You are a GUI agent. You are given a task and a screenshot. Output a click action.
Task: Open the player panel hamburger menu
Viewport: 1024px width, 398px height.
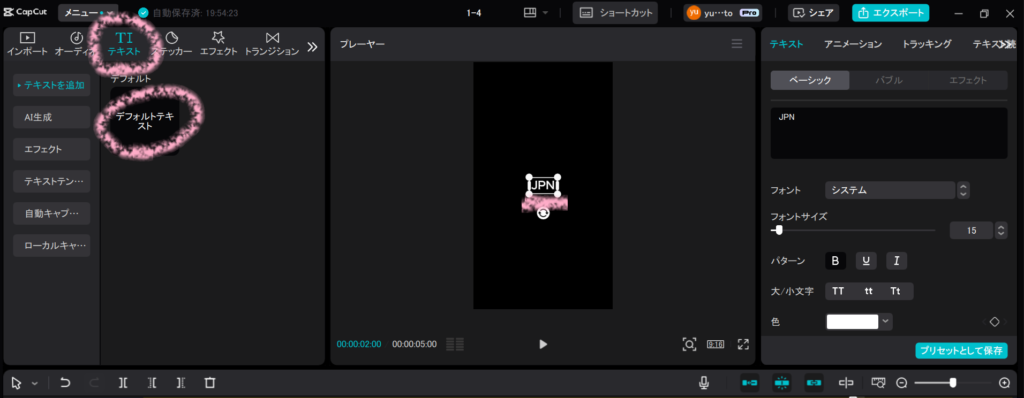point(737,44)
